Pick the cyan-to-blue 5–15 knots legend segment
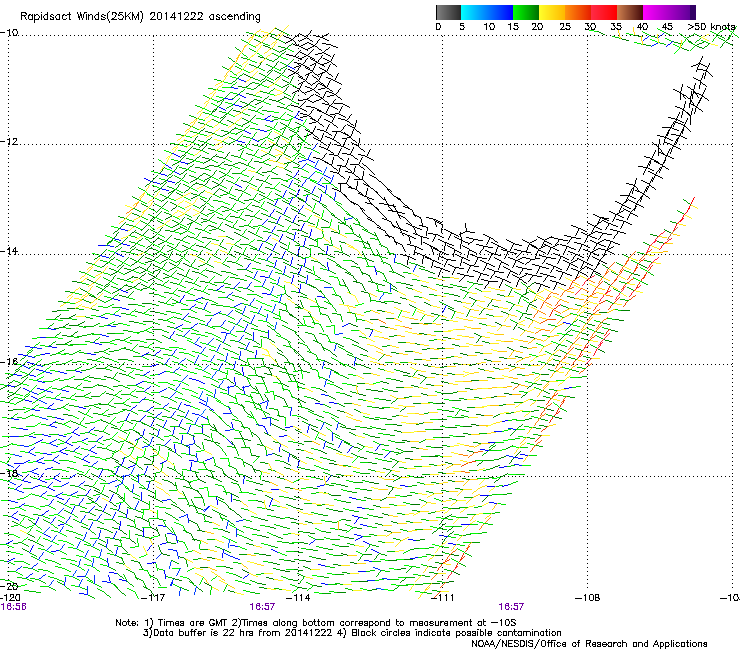The height and width of the screenshot is (650, 740). (x=487, y=12)
